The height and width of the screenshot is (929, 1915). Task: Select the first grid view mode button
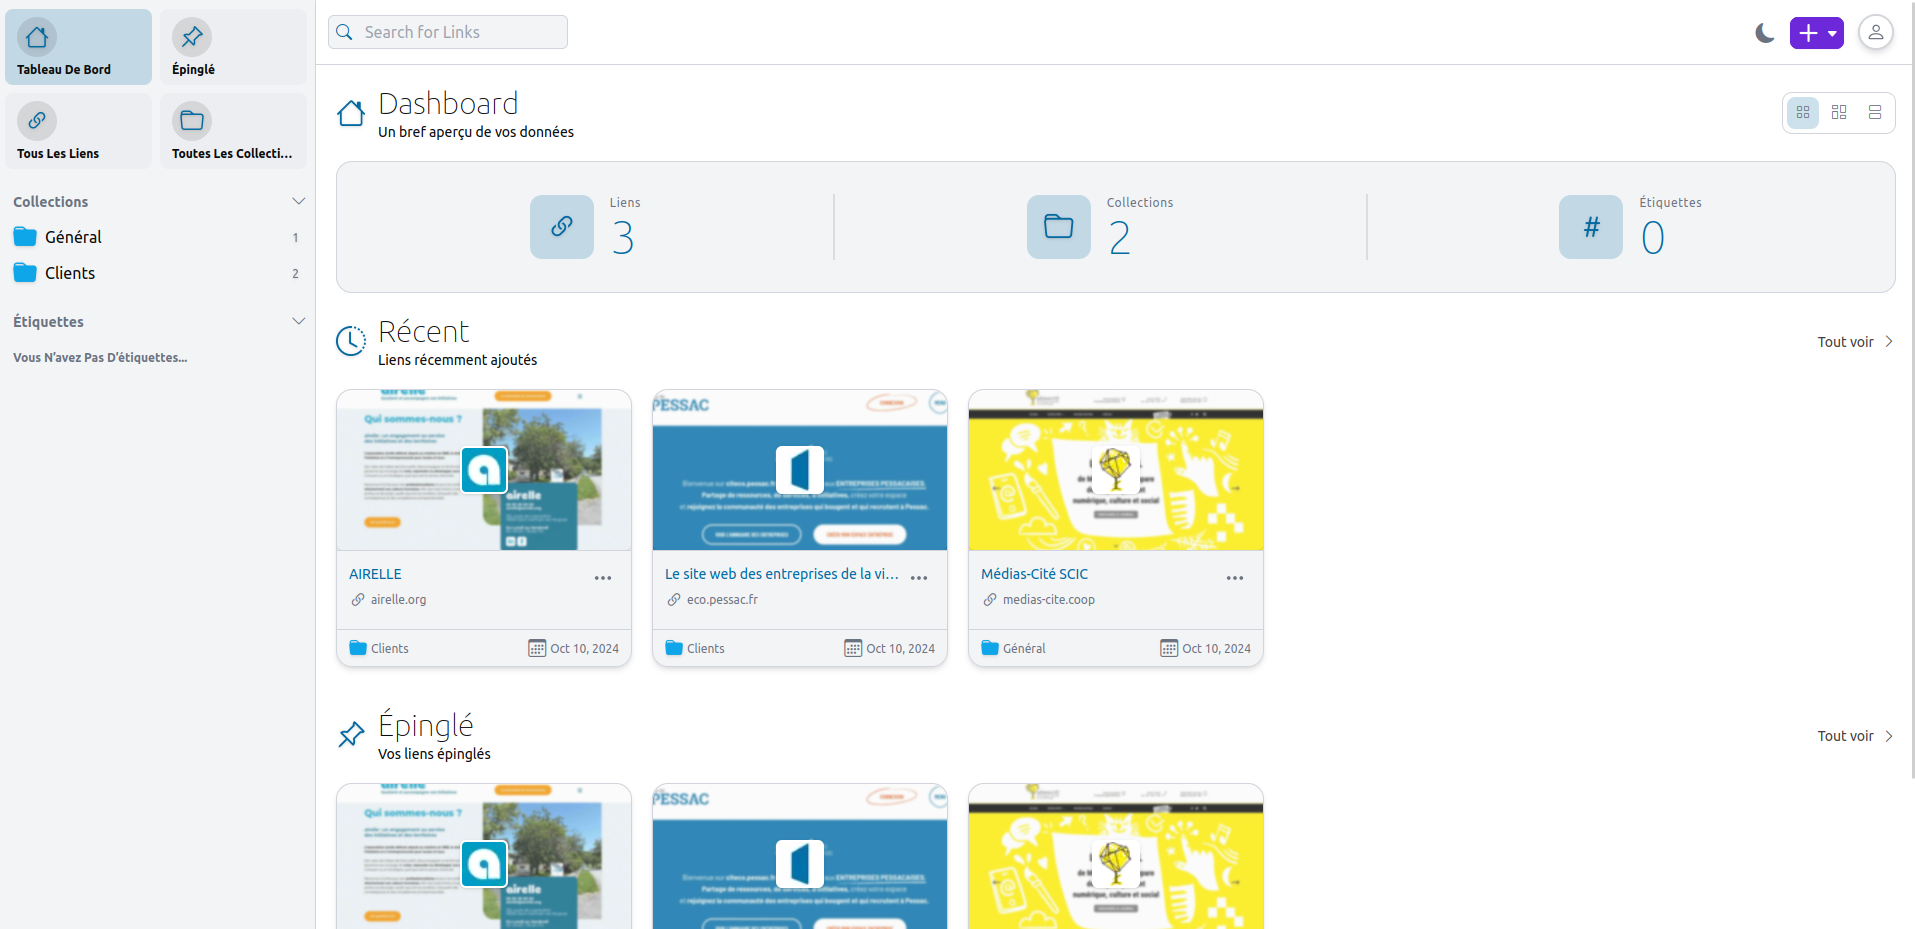coord(1803,112)
